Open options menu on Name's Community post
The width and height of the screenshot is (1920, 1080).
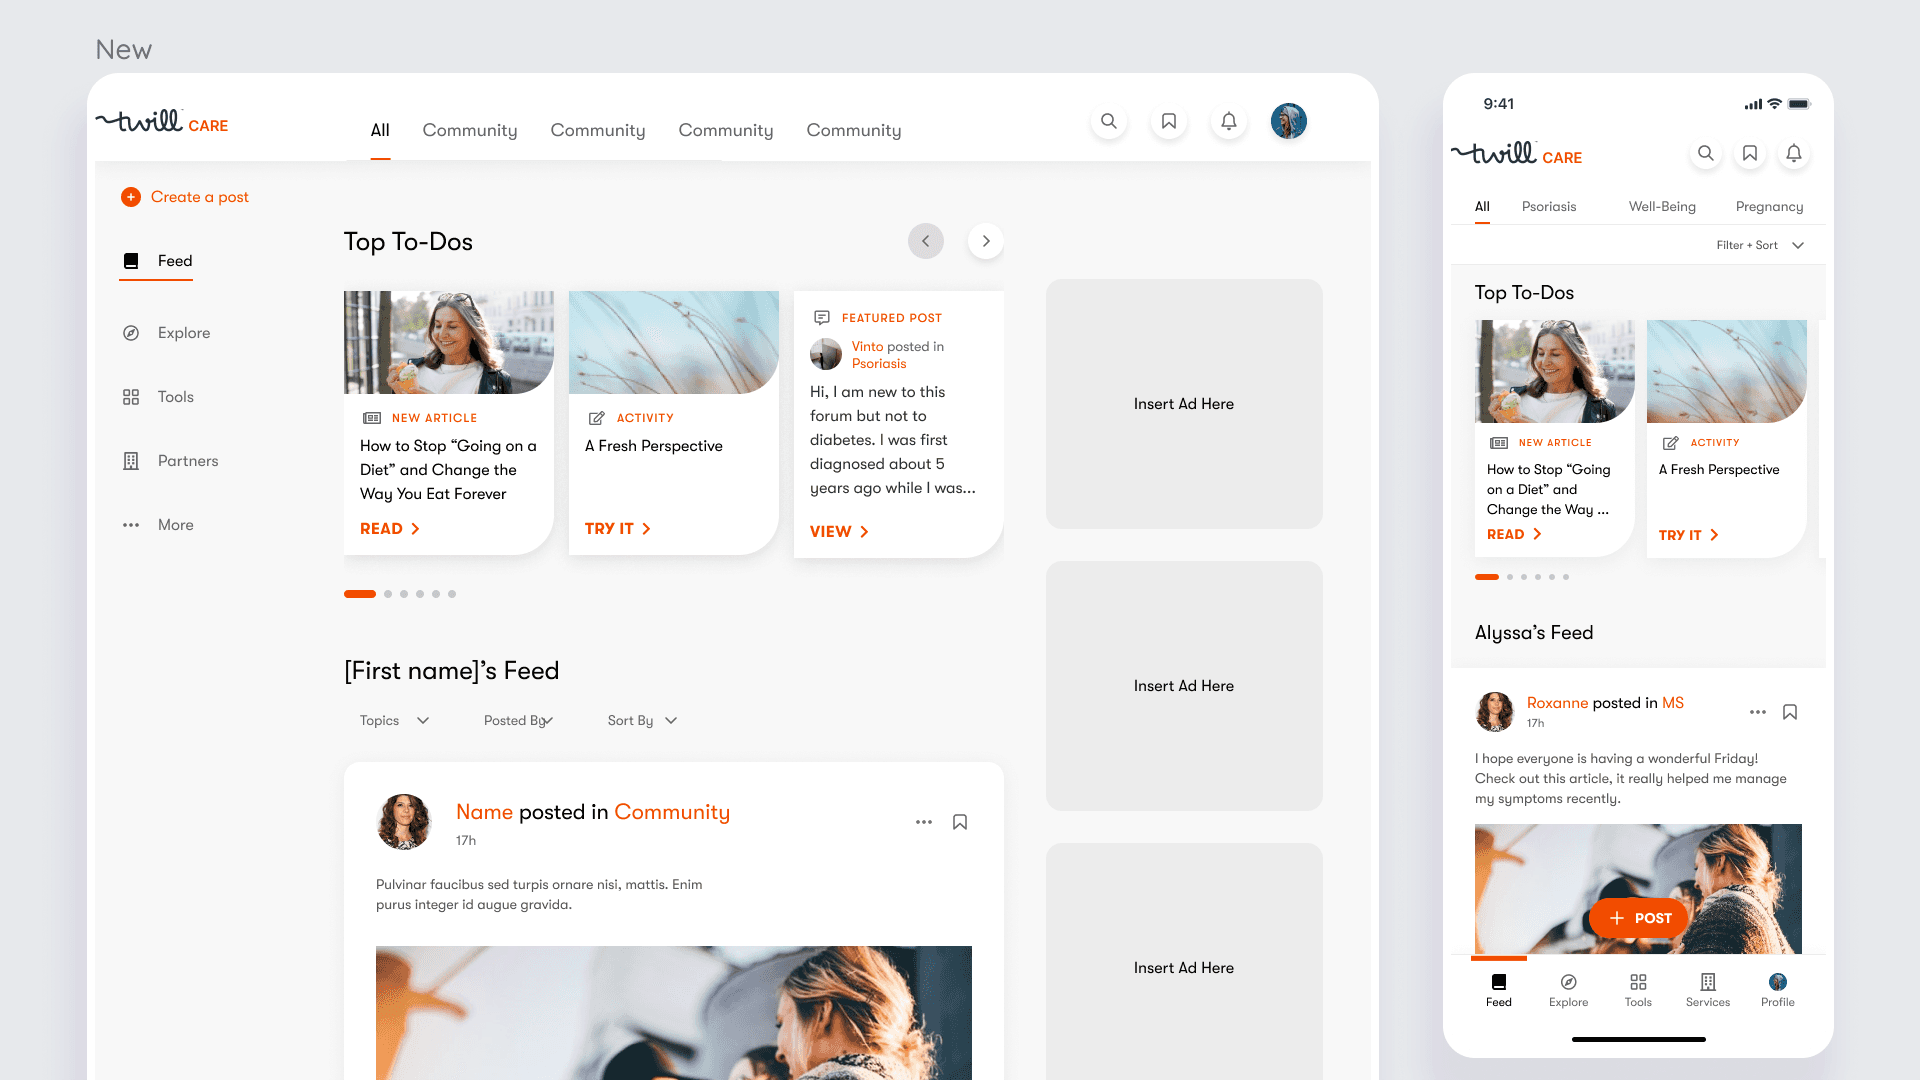pos(923,822)
